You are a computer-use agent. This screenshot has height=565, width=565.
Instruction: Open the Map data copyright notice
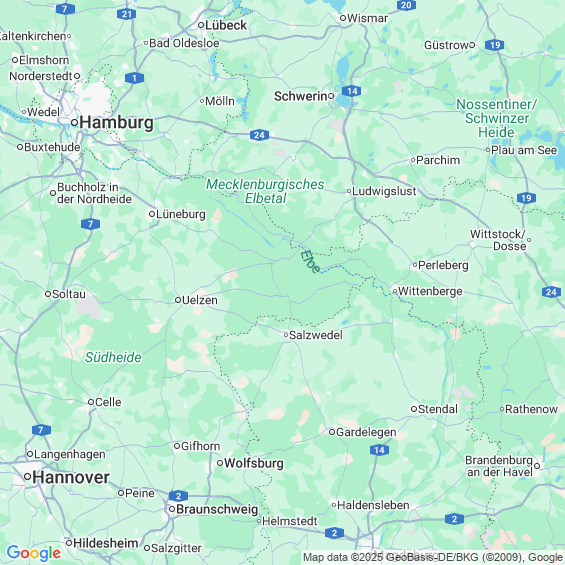tap(433, 557)
